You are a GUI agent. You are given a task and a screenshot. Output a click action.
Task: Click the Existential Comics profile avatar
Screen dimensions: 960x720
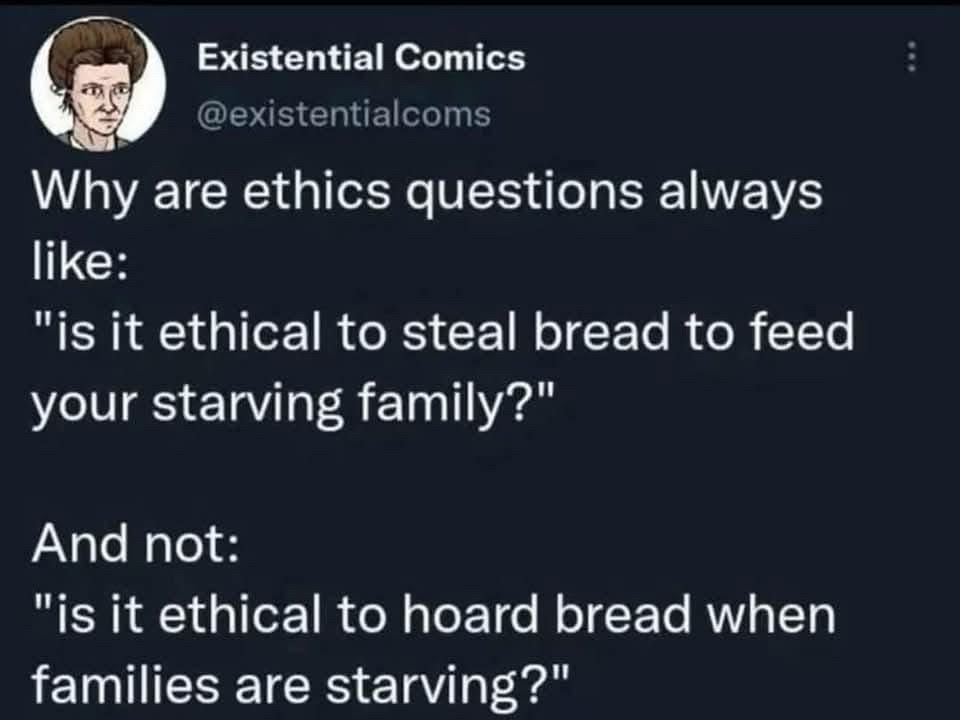pos(98,83)
